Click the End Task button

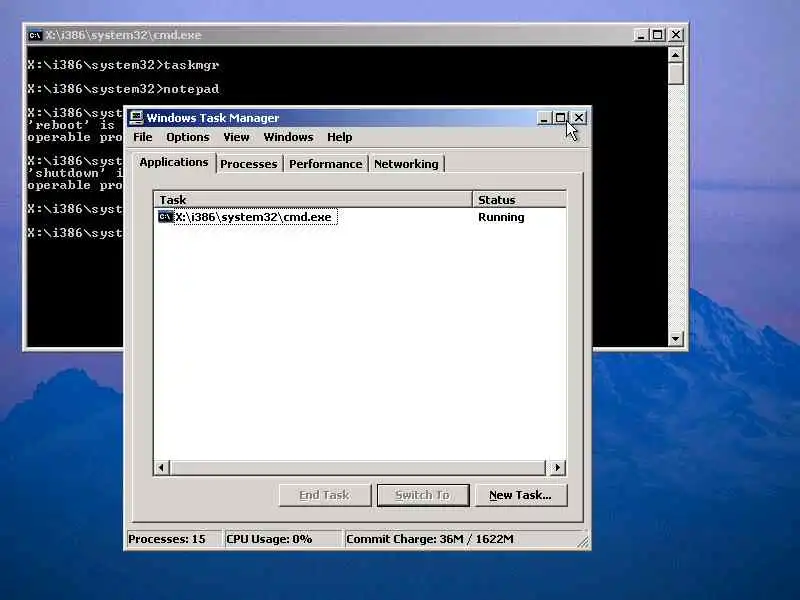(324, 495)
